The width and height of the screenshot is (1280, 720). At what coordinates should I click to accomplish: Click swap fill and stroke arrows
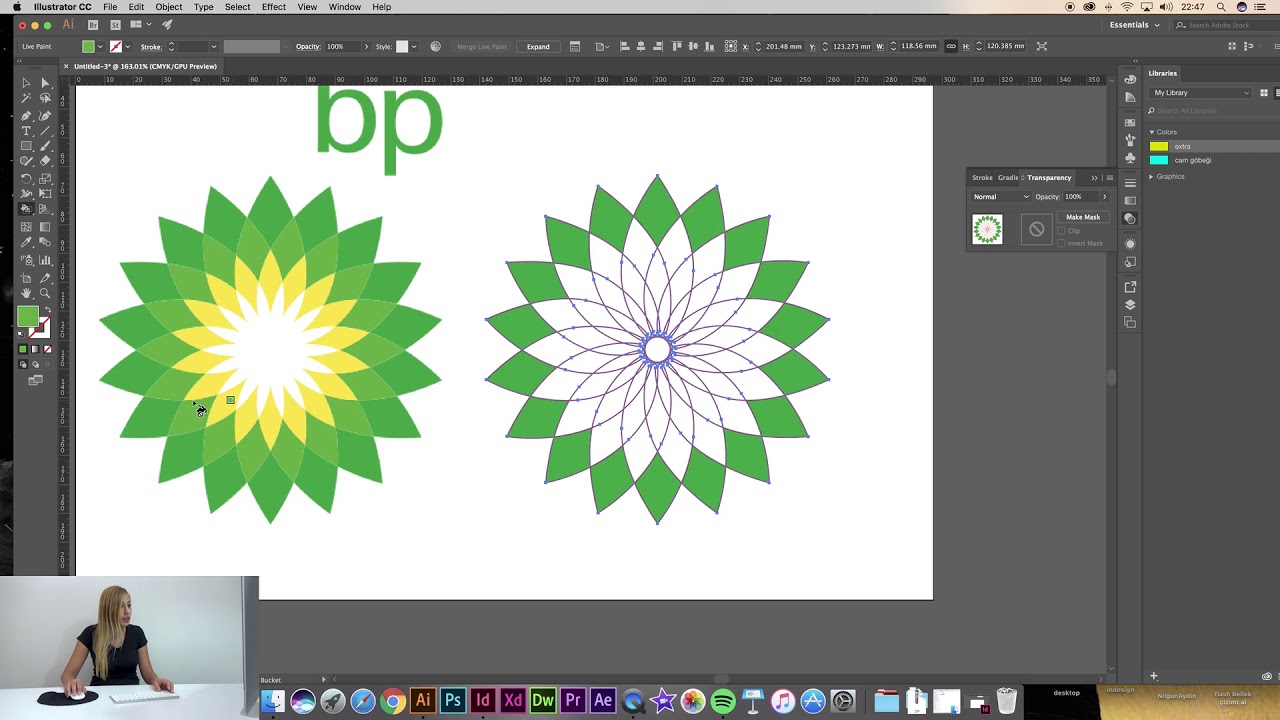tap(48, 309)
